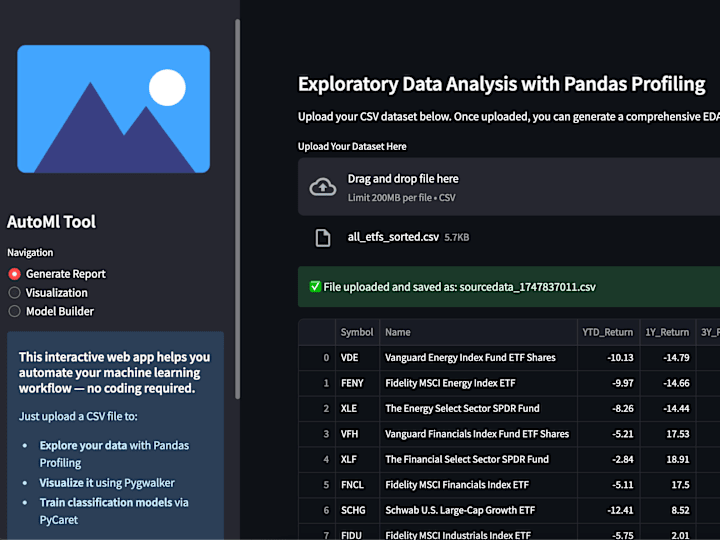Viewport: 720px width, 540px height.
Task: Click the sidebar landscape image thumbnail
Action: coord(113,109)
